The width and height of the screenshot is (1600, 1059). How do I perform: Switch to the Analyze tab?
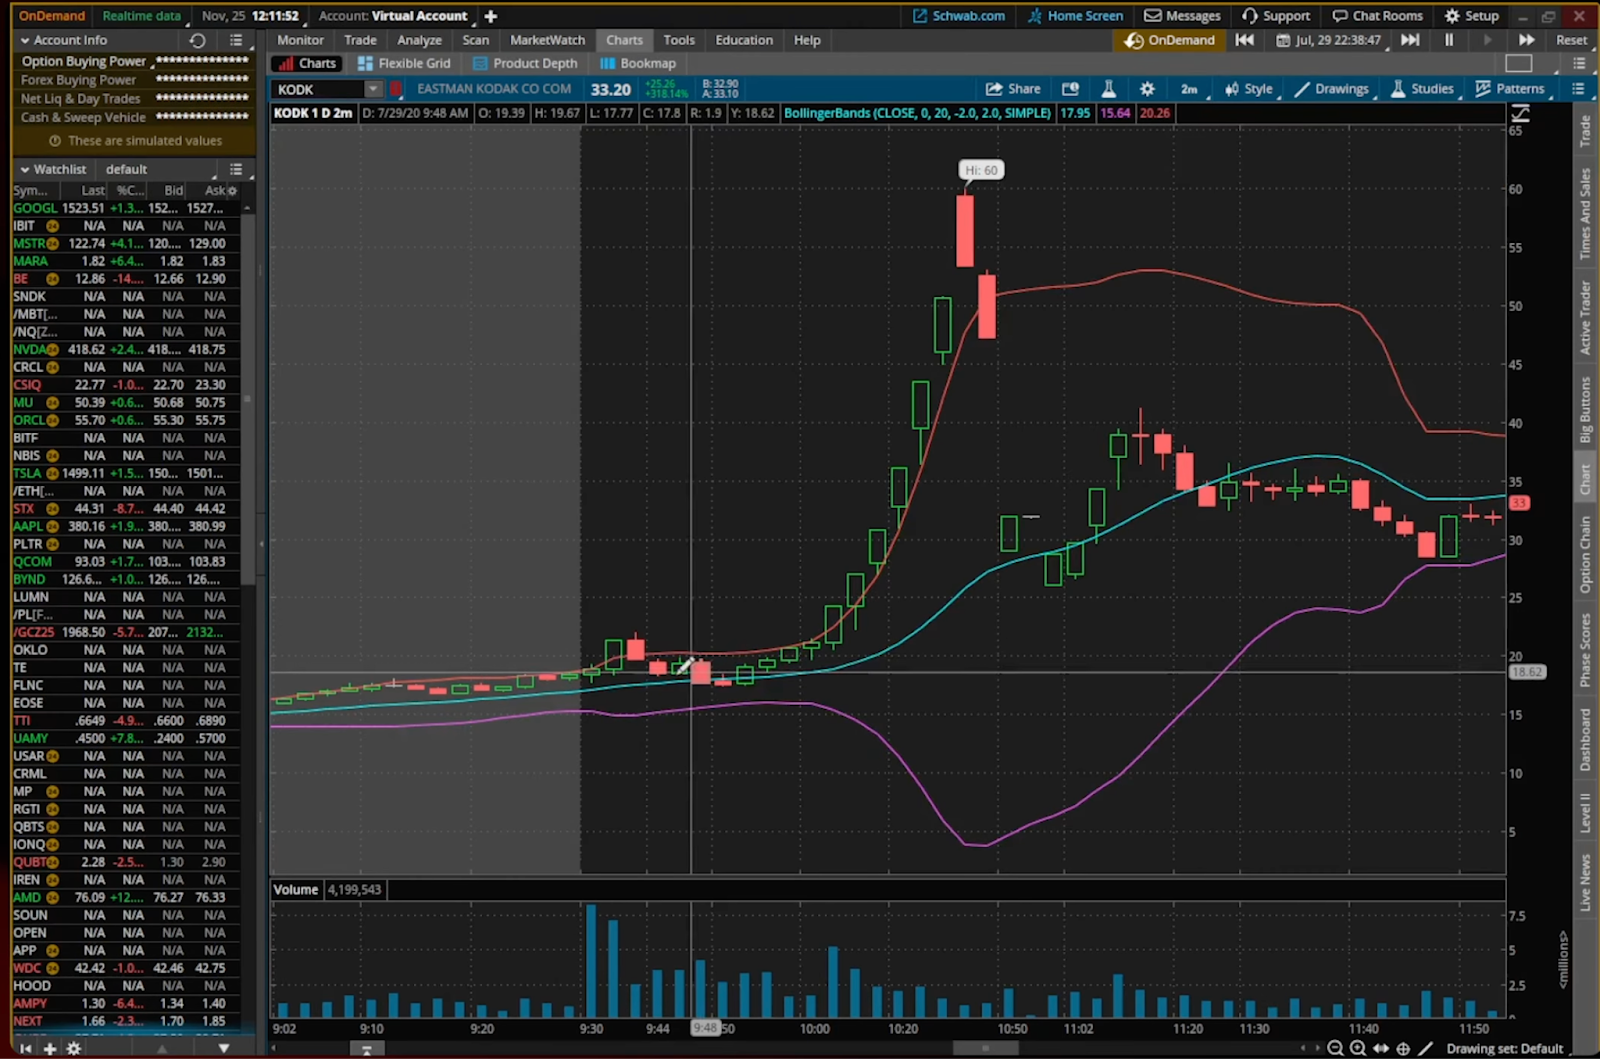(419, 40)
